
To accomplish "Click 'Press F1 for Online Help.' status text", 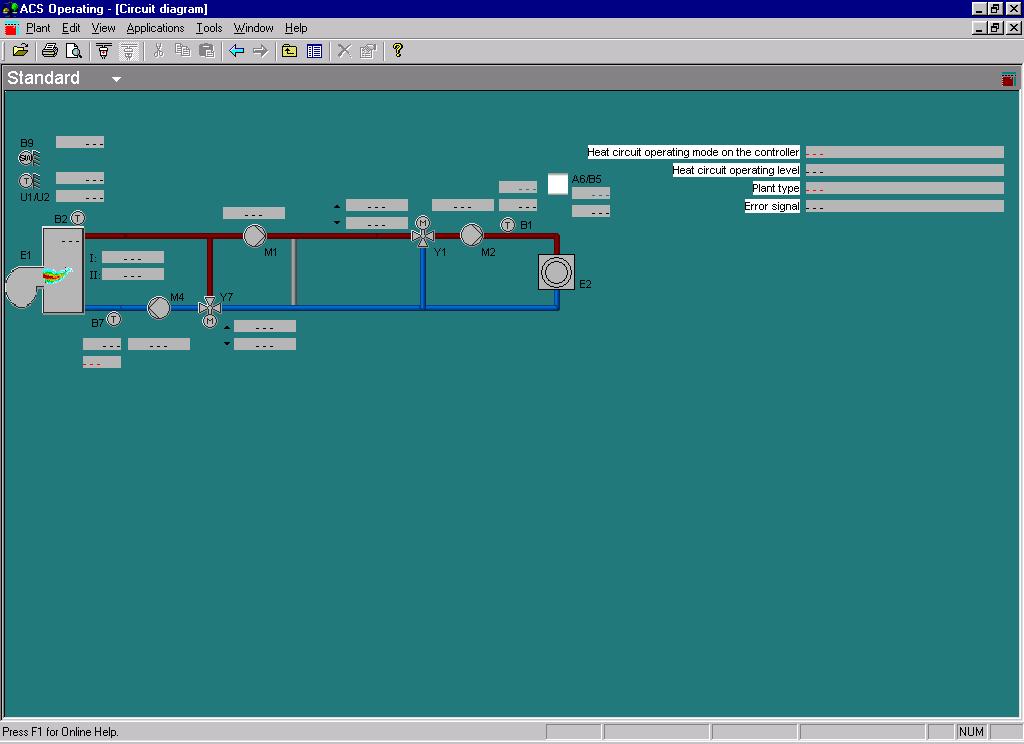I will 60,732.
